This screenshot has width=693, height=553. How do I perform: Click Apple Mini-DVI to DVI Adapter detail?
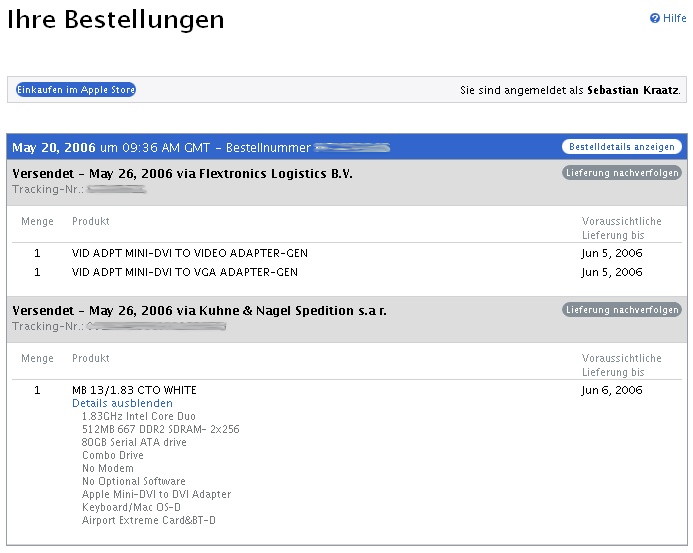click(x=156, y=494)
